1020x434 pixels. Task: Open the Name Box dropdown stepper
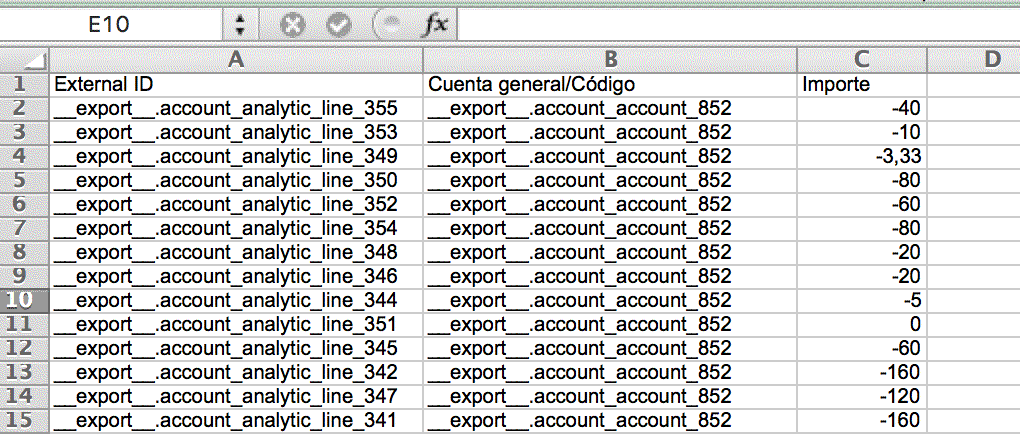click(x=240, y=24)
